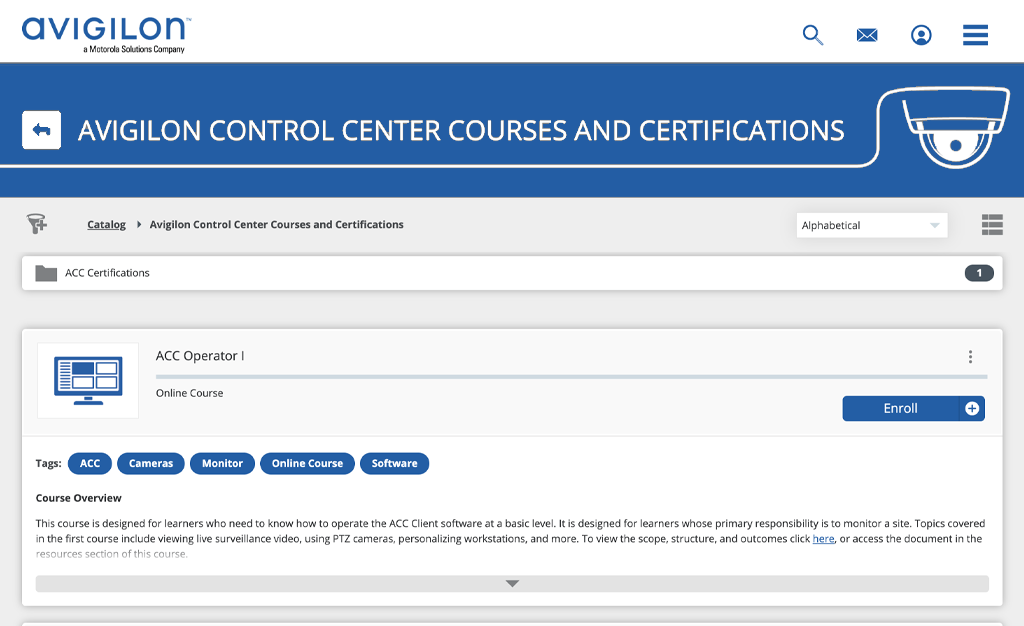Click the ACC Certifications count badge
Viewport: 1024px width, 626px height.
(979, 273)
